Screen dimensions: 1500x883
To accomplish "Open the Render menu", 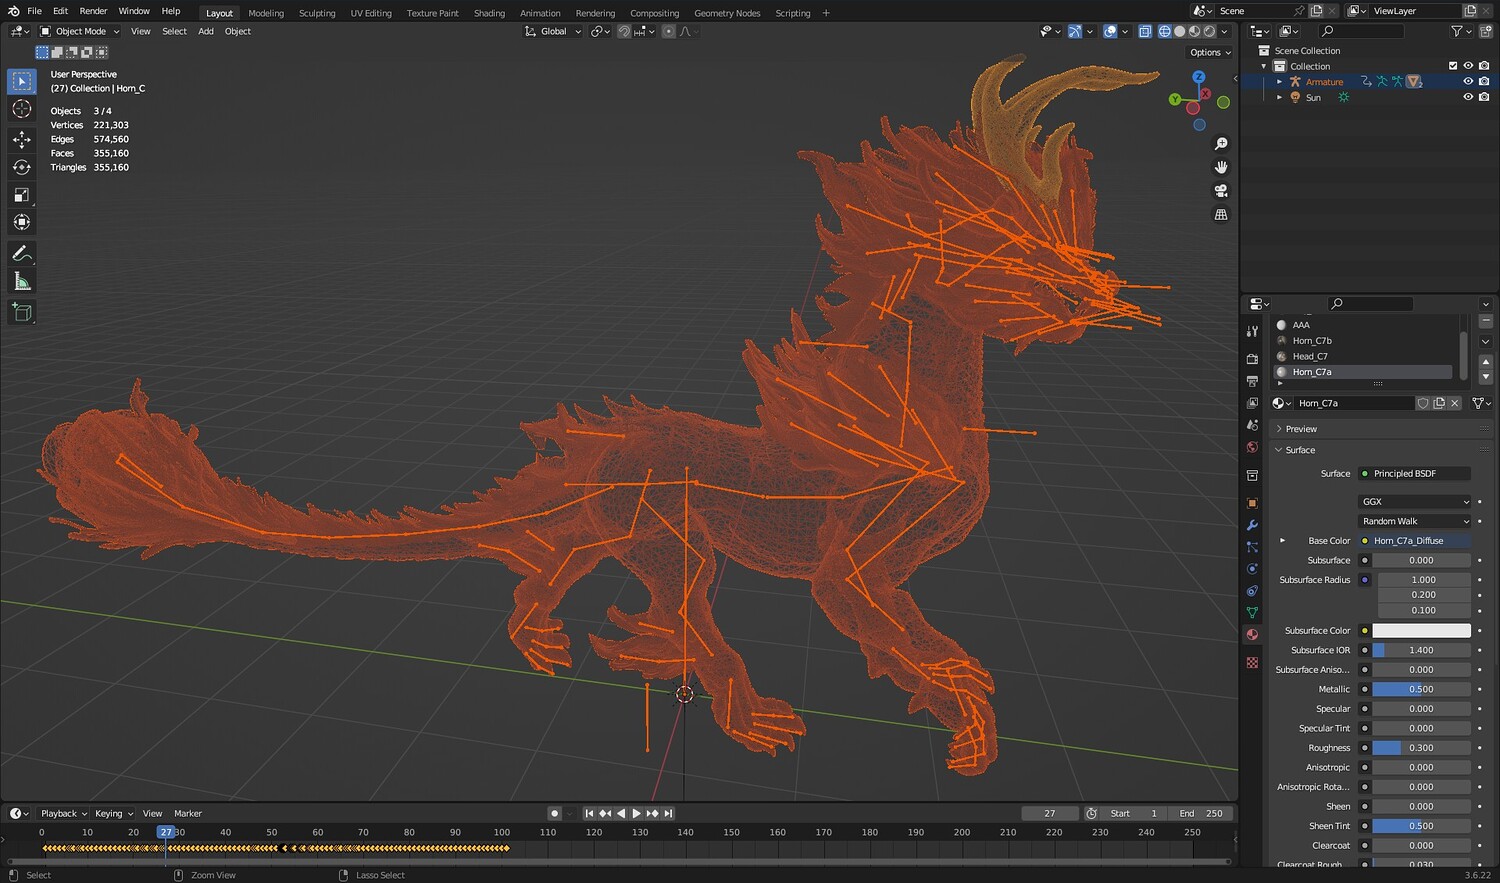I will click(93, 11).
